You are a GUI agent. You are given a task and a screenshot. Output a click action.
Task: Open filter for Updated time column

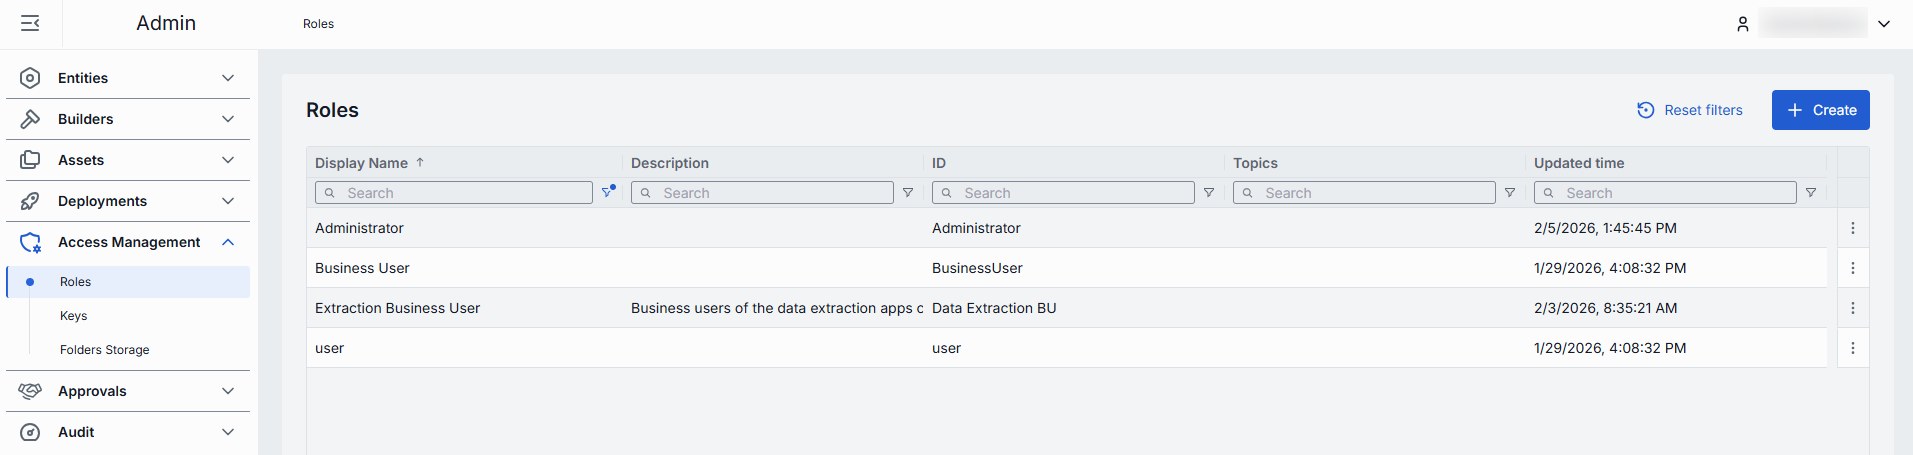(1811, 193)
